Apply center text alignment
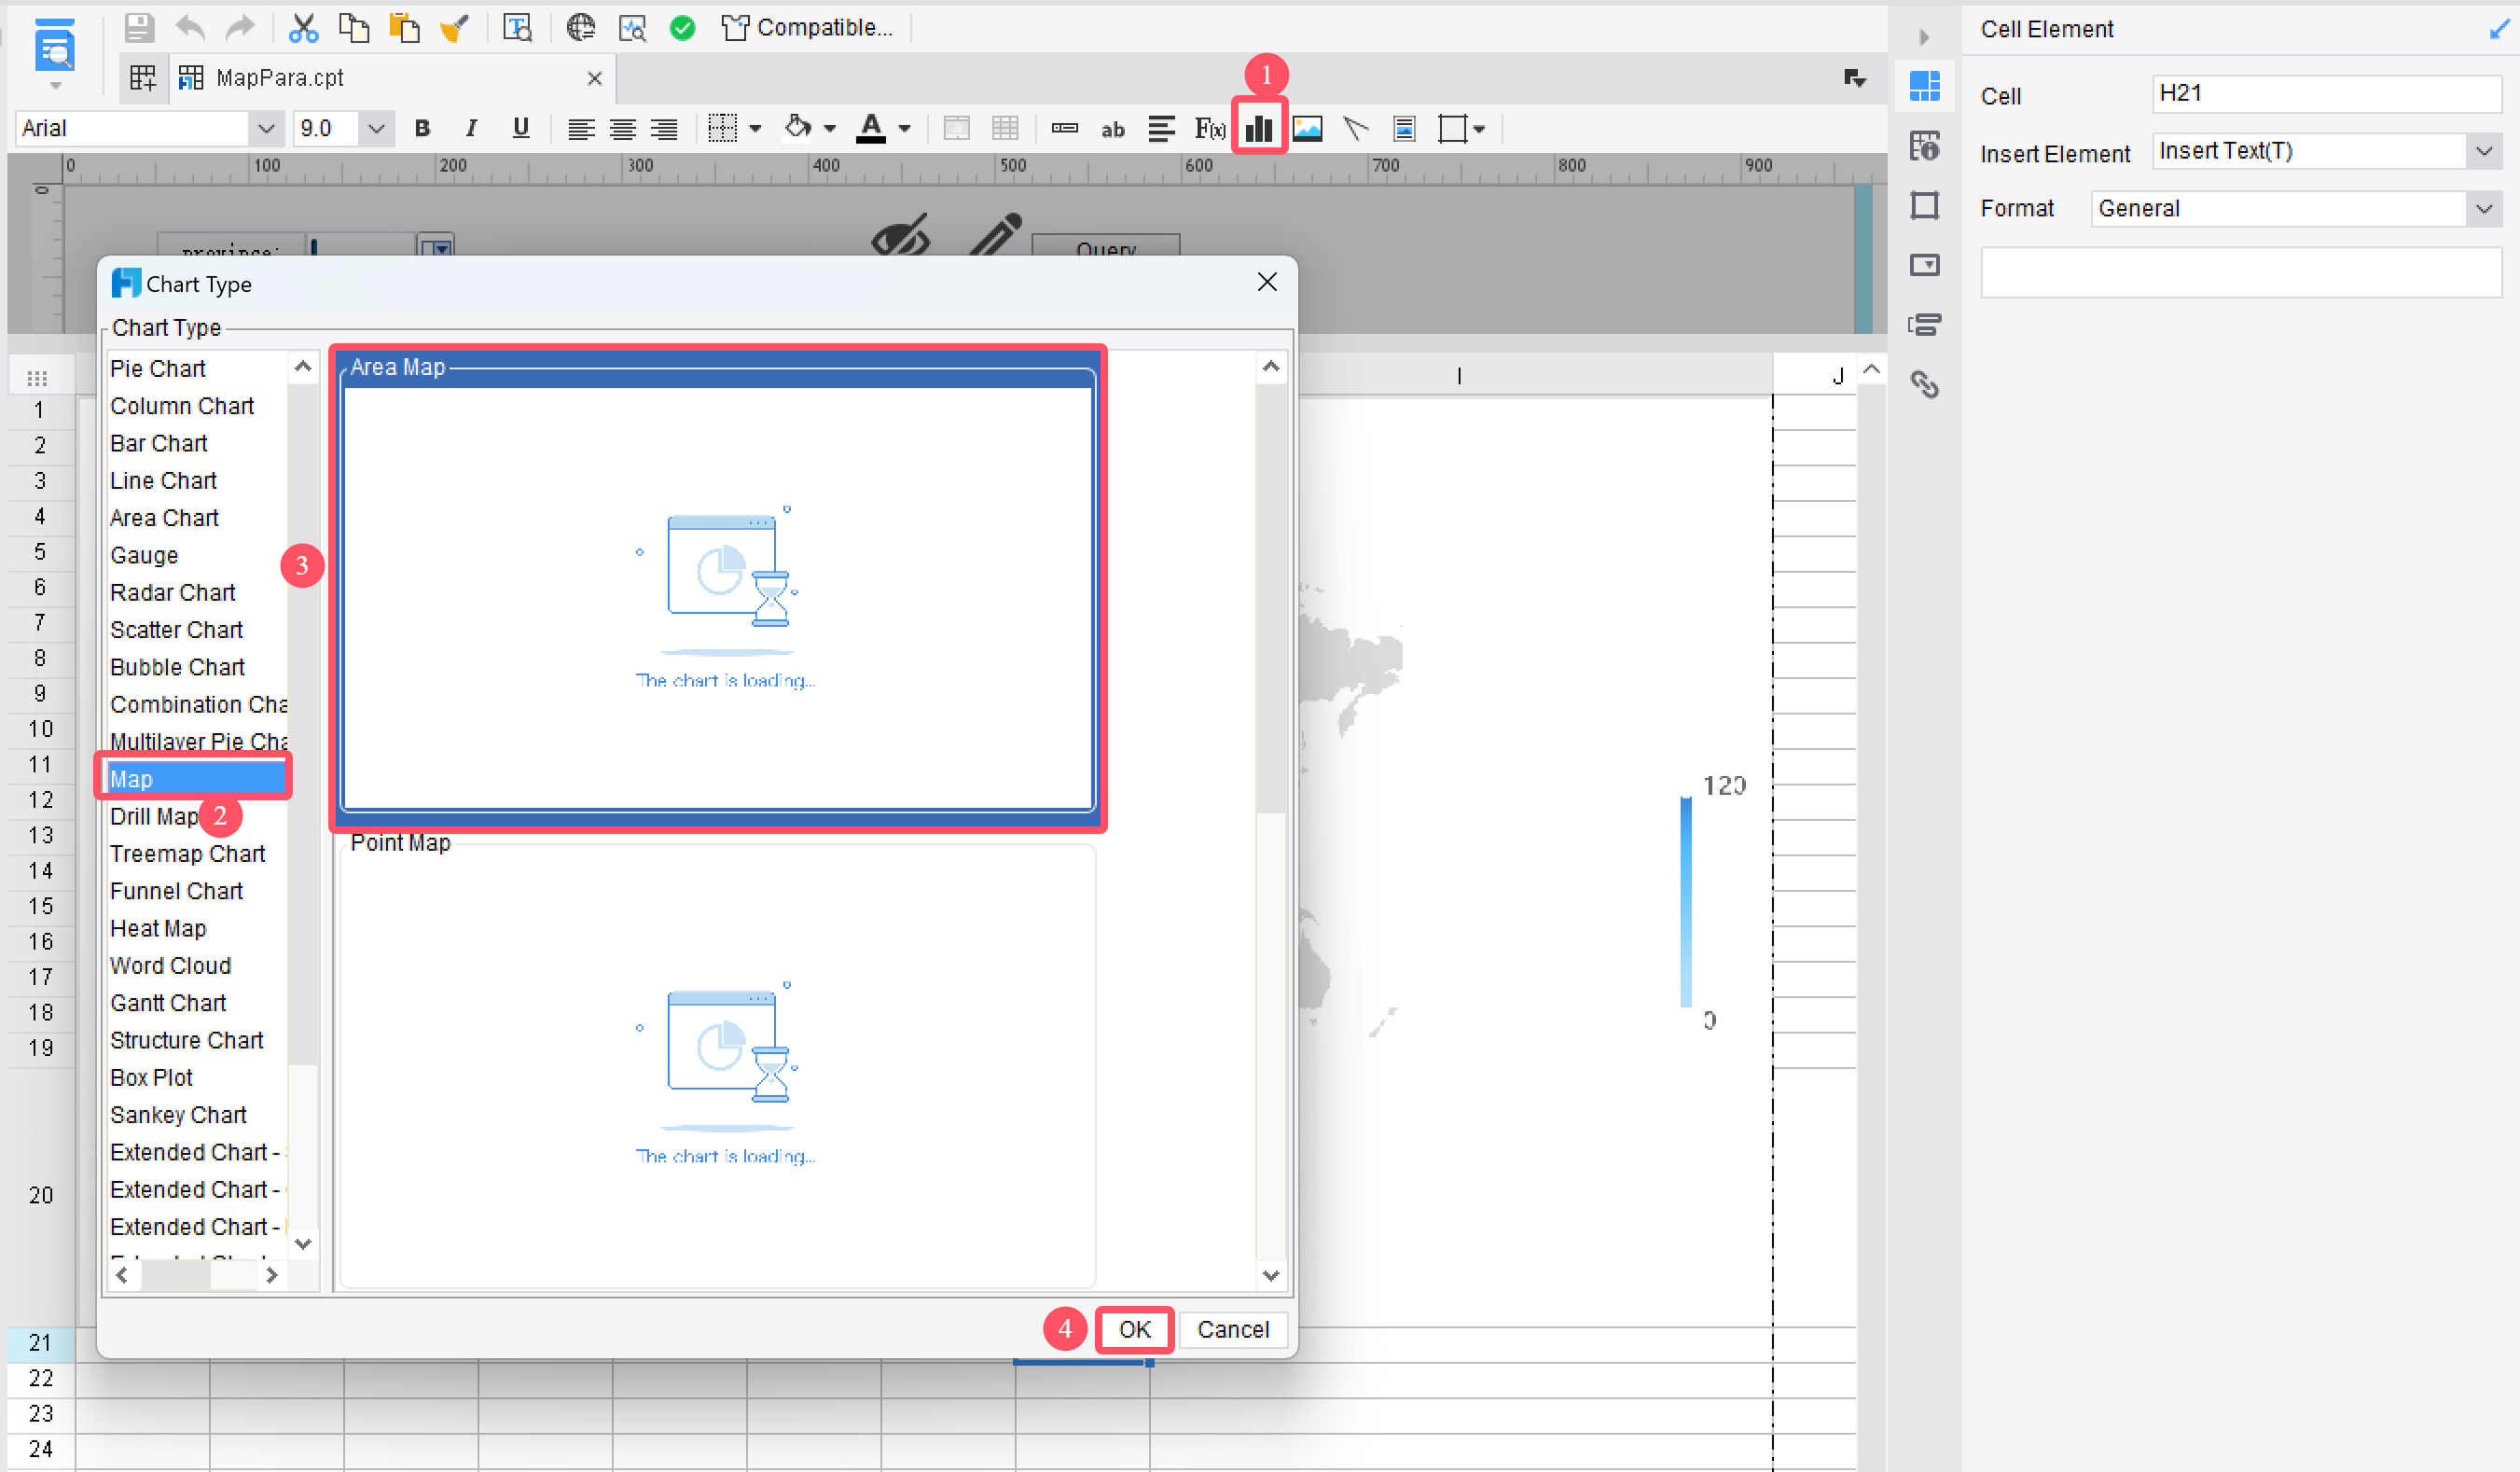2520x1472 pixels. pos(622,128)
